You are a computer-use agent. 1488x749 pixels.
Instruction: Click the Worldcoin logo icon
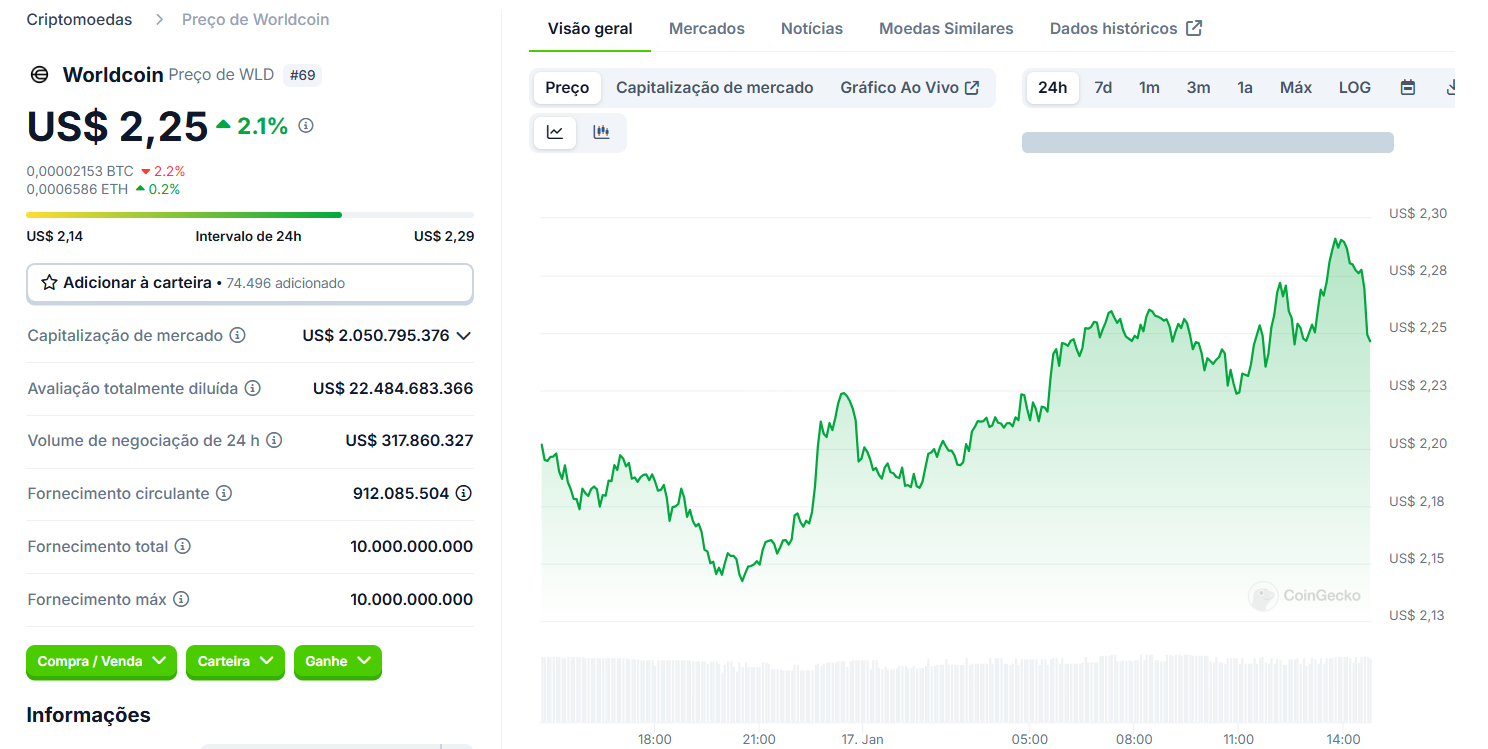pyautogui.click(x=39, y=75)
